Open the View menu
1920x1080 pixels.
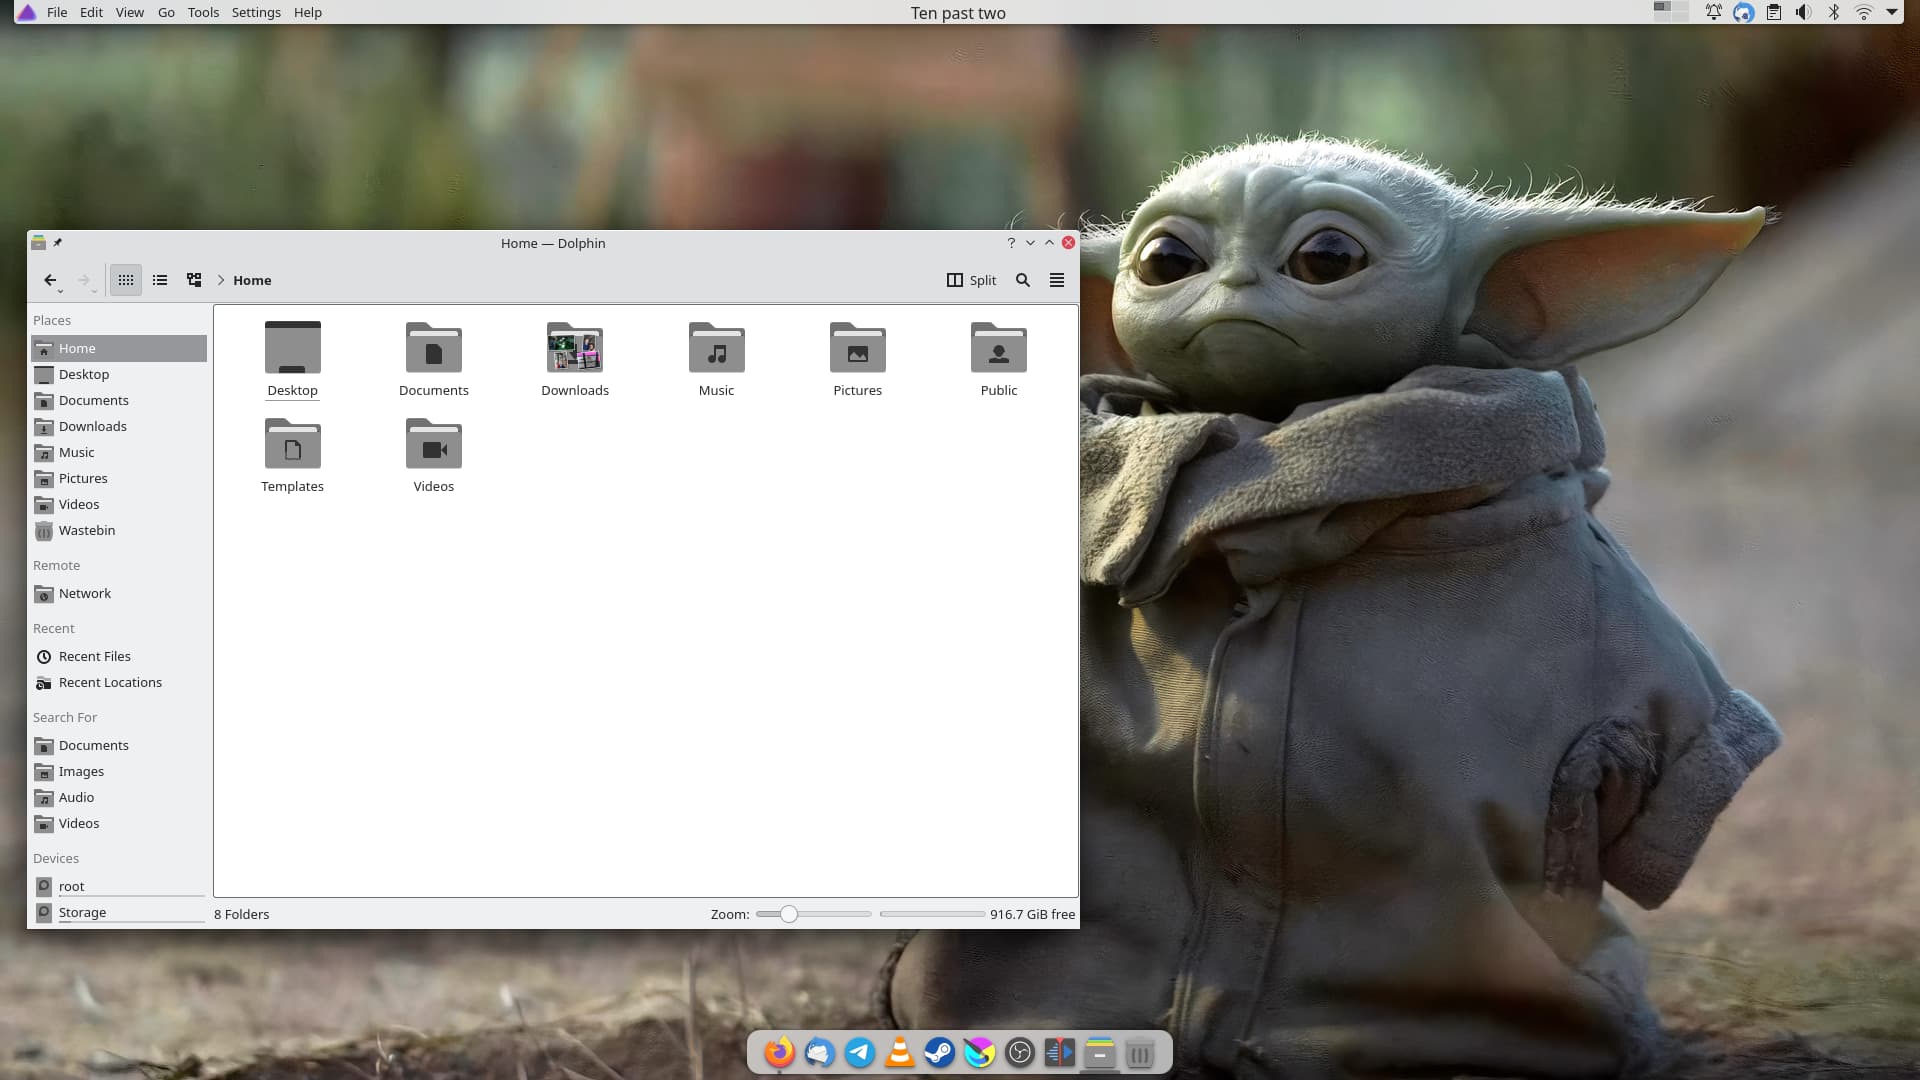point(129,12)
